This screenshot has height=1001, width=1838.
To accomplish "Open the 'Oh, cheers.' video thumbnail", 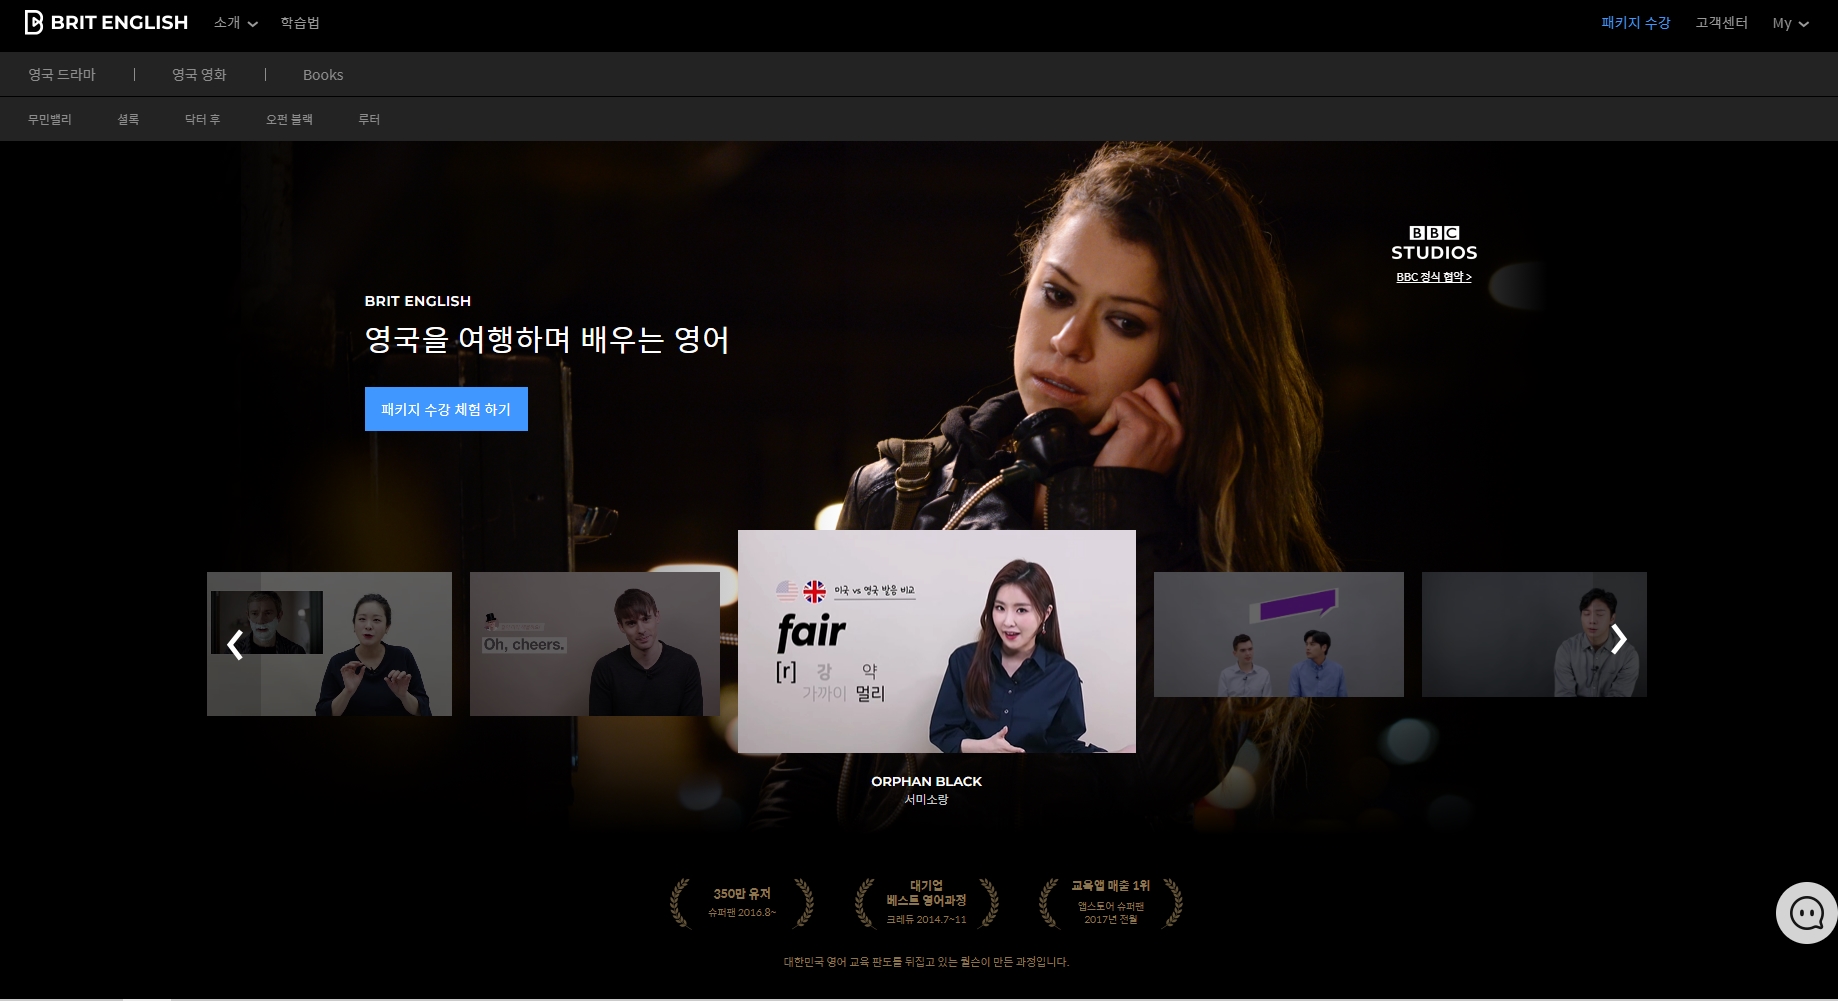I will [x=595, y=644].
